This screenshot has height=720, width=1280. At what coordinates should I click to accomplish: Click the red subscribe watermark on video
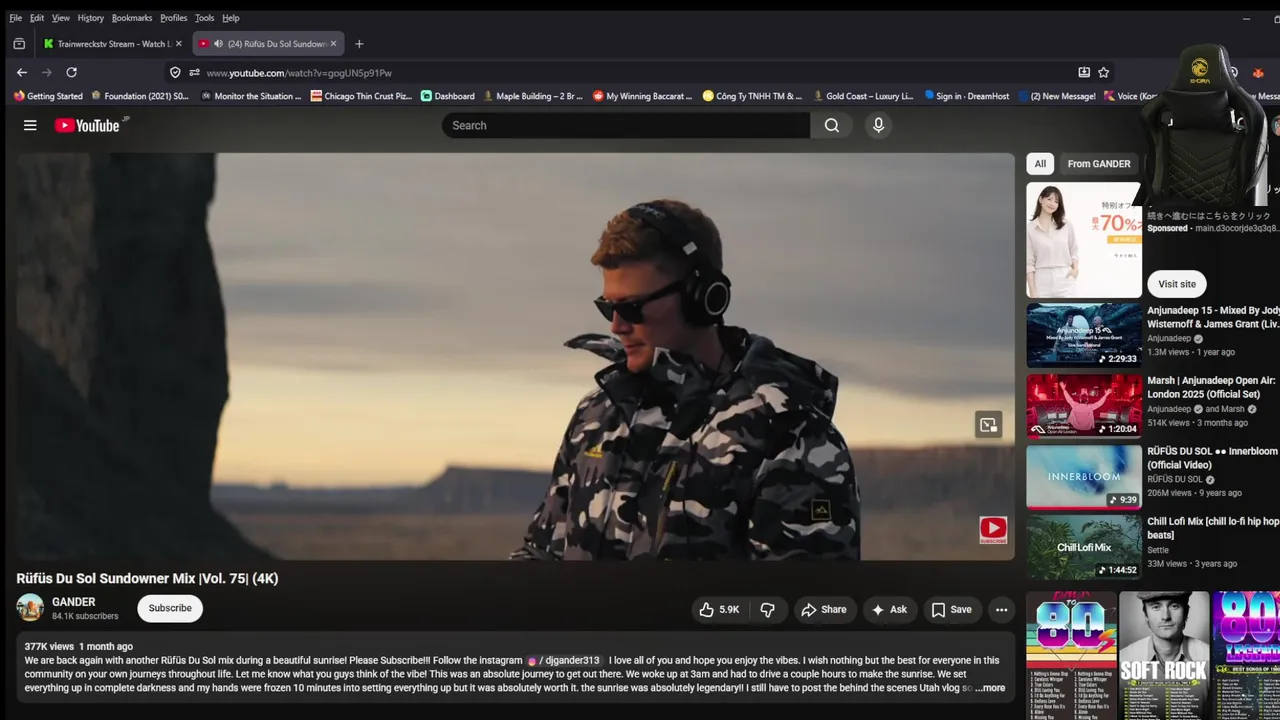coord(993,529)
